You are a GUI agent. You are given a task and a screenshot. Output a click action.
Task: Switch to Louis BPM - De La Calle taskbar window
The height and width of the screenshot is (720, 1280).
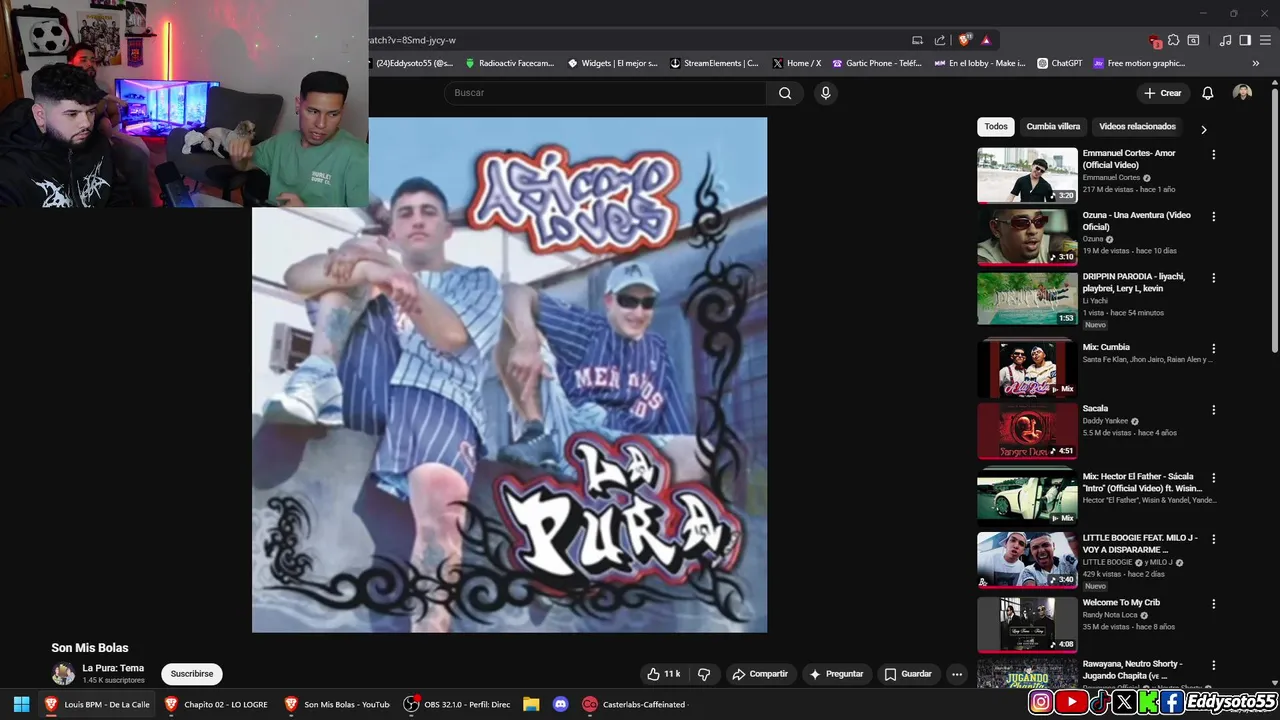[x=98, y=704]
